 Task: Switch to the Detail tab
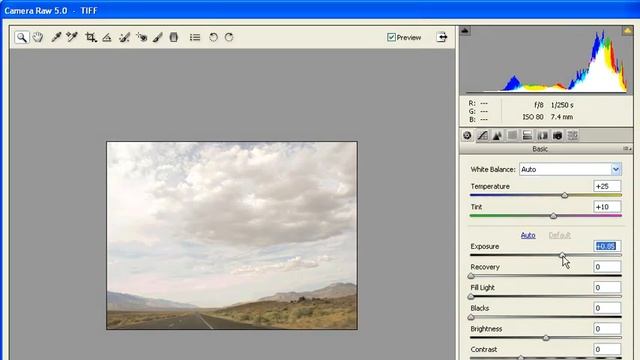pos(497,136)
